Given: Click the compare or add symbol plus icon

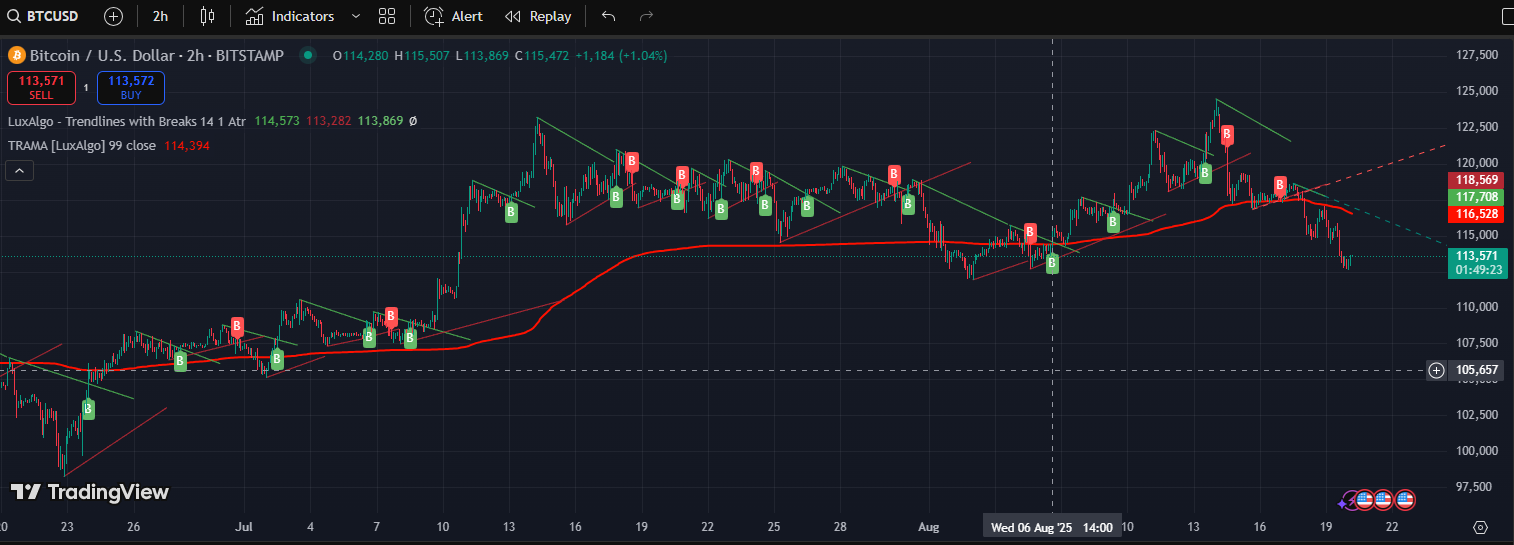Looking at the screenshot, I should click(114, 16).
